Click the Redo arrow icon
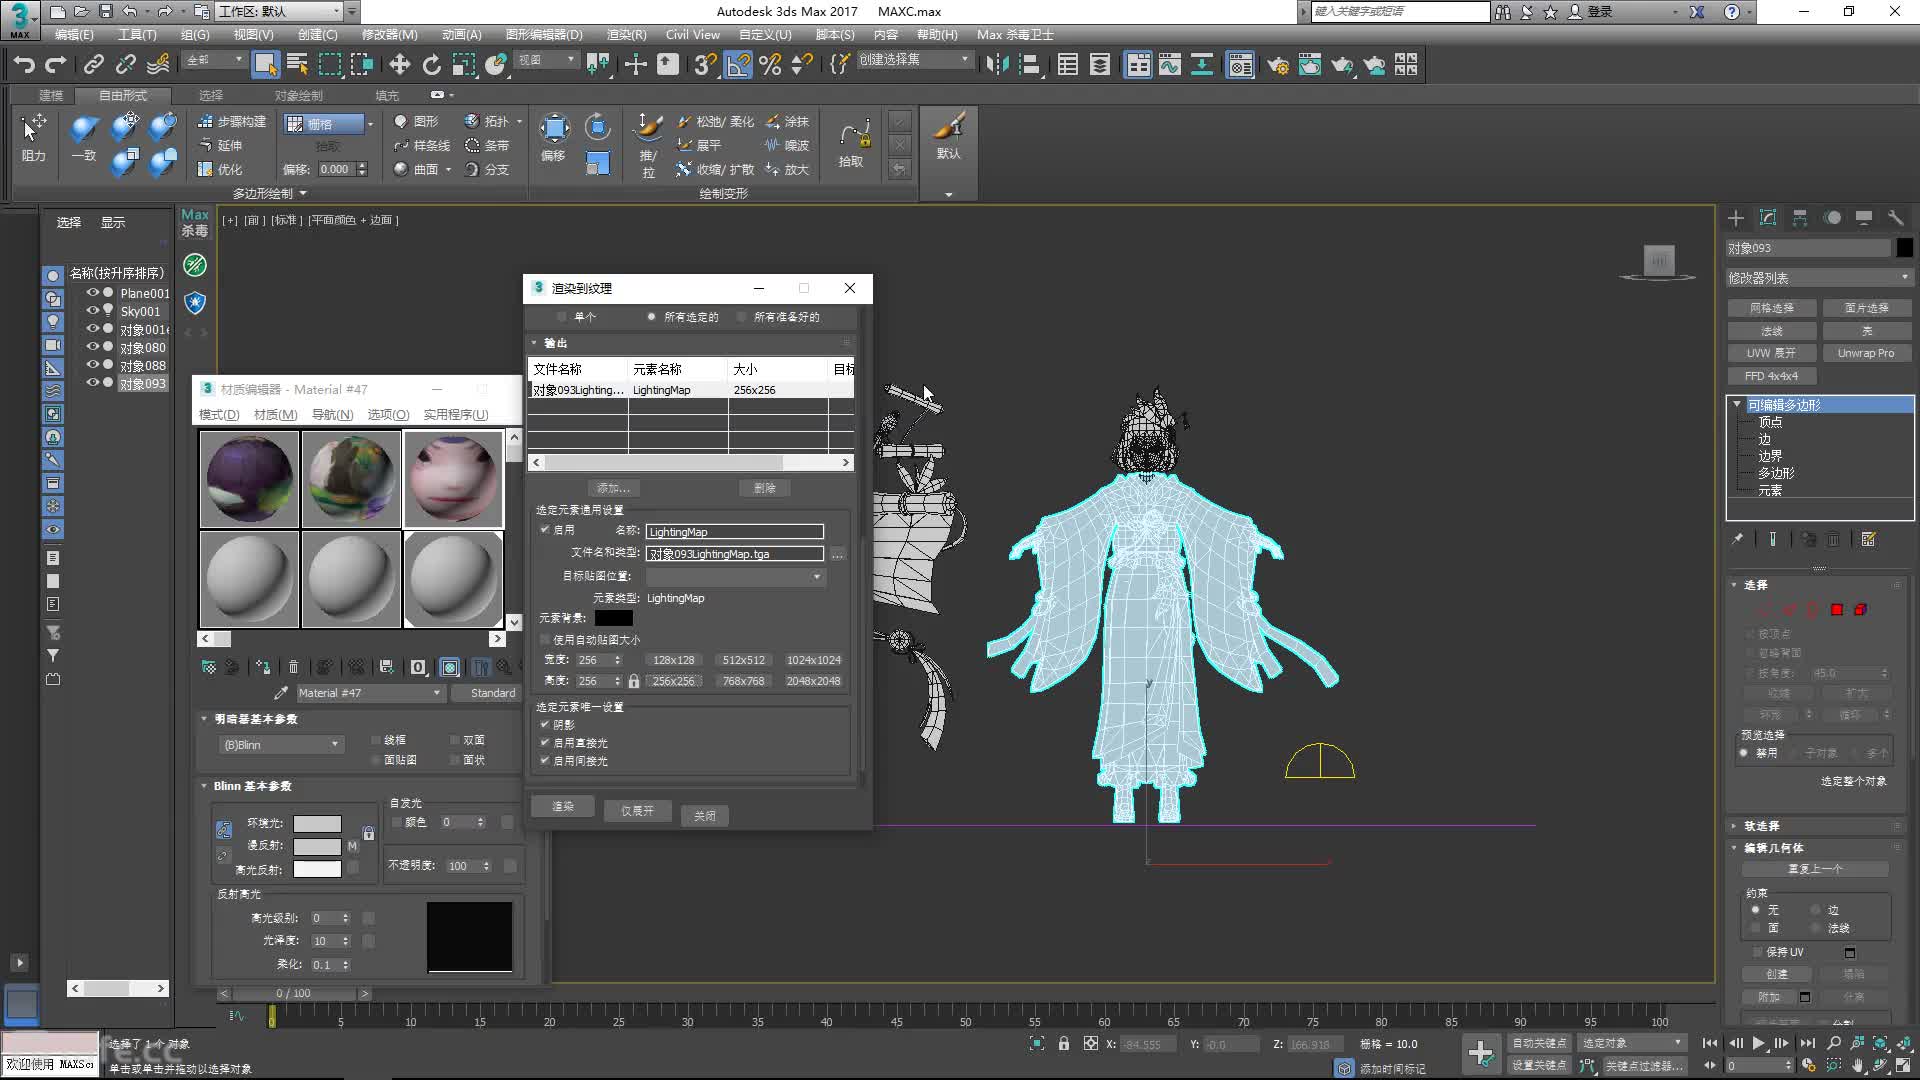 point(56,65)
